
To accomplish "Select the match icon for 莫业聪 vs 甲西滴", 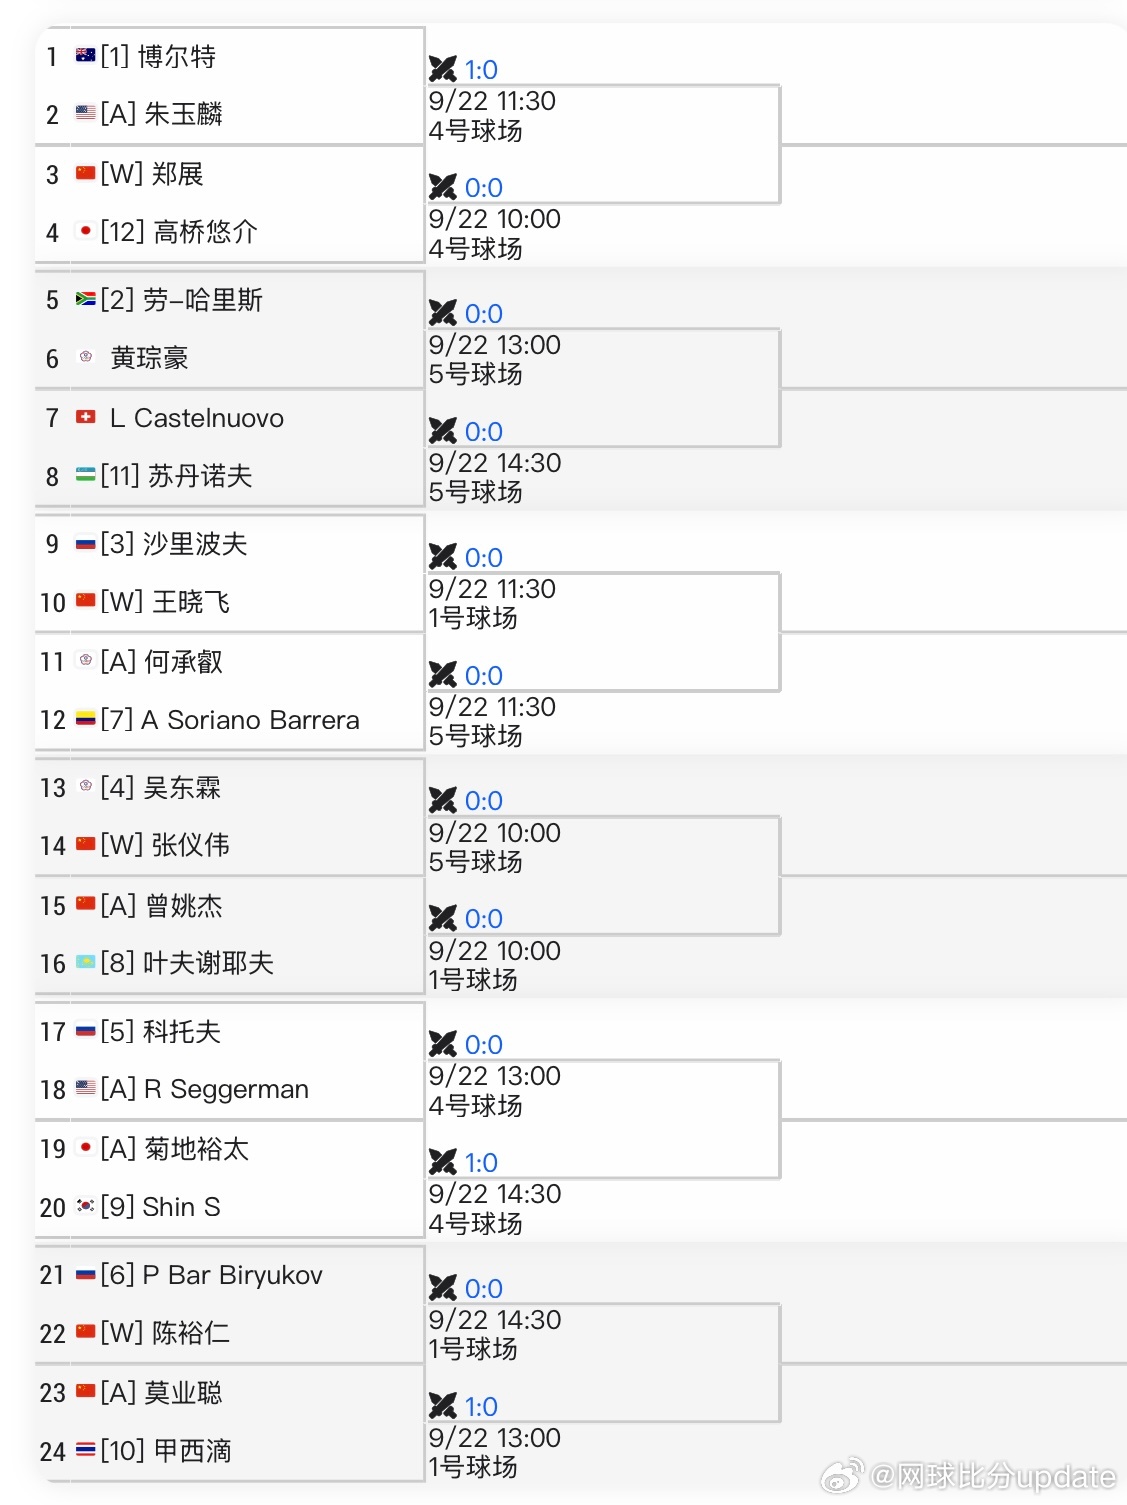I will tap(442, 1406).
